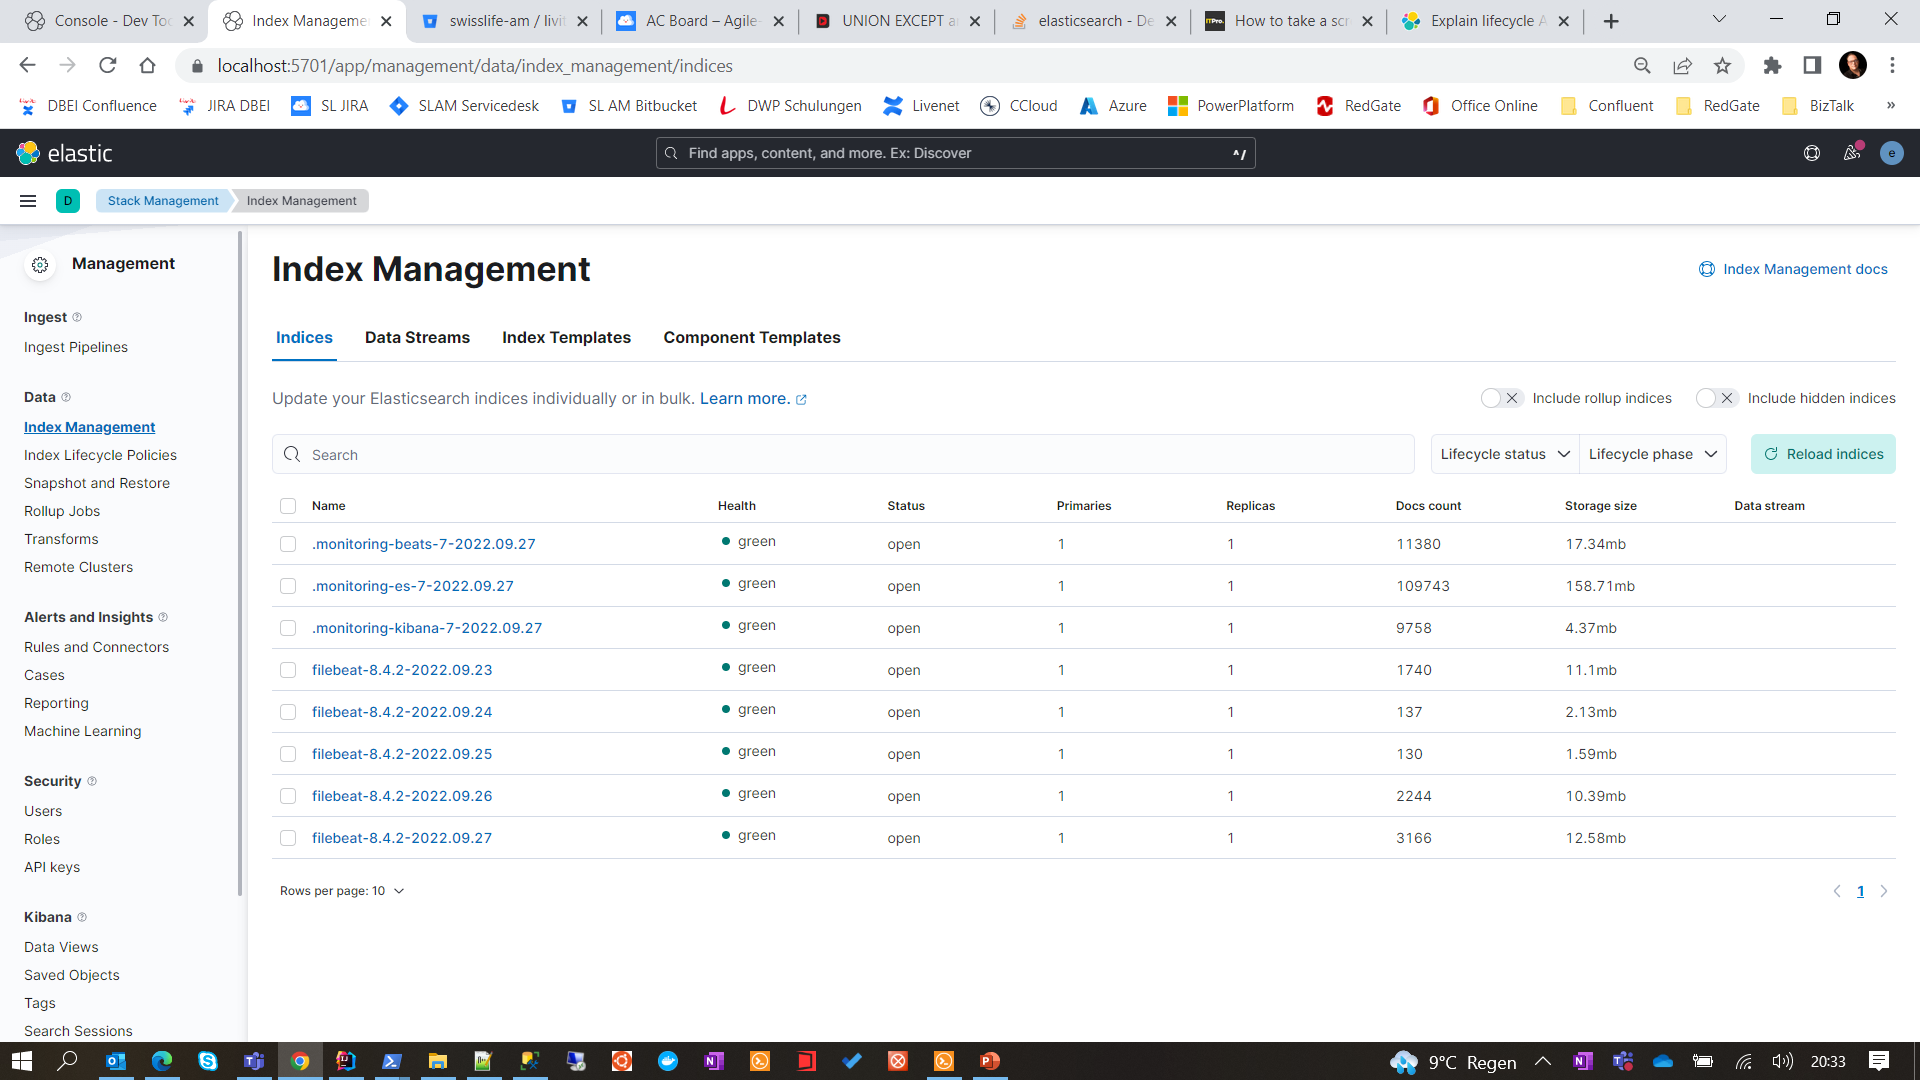Open the newsfeed notifications icon
Image resolution: width=1920 pixels, height=1080 pixels.
tap(1852, 153)
